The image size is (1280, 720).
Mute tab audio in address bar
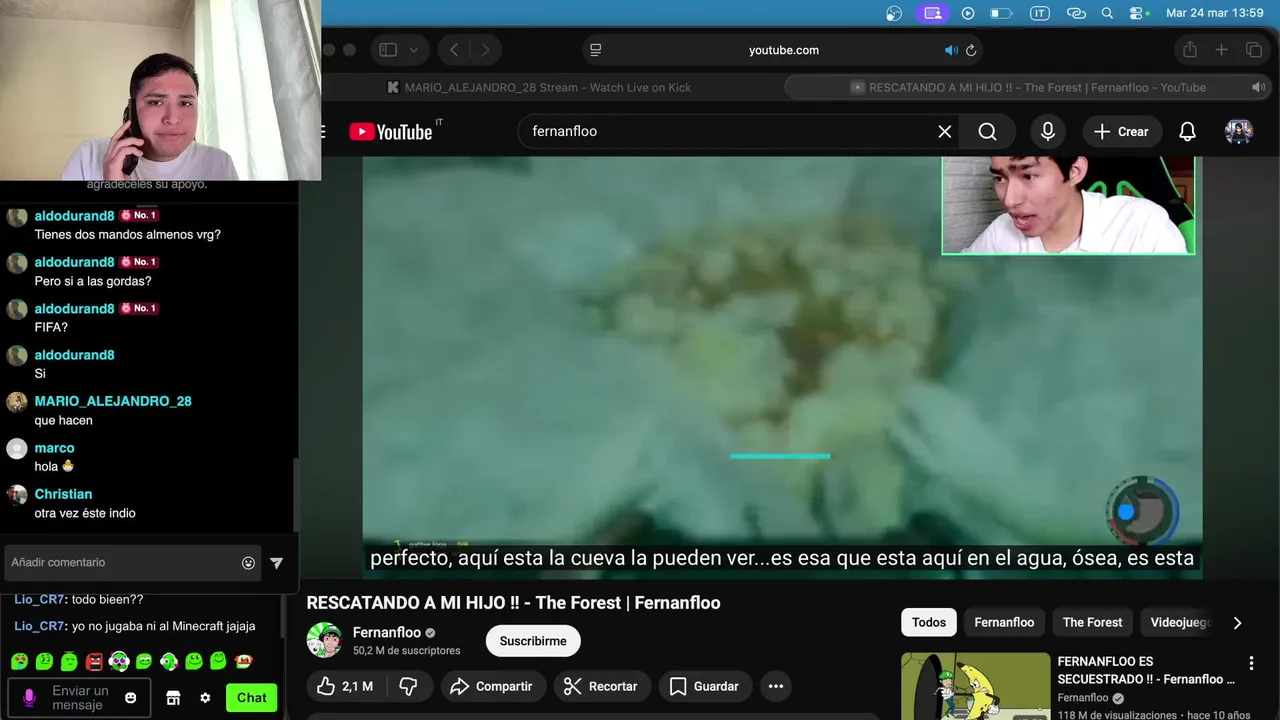point(950,50)
